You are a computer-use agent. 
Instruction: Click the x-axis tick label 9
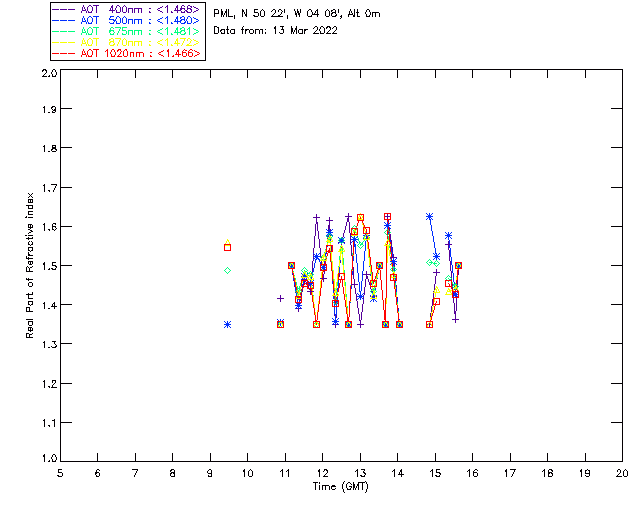210,473
